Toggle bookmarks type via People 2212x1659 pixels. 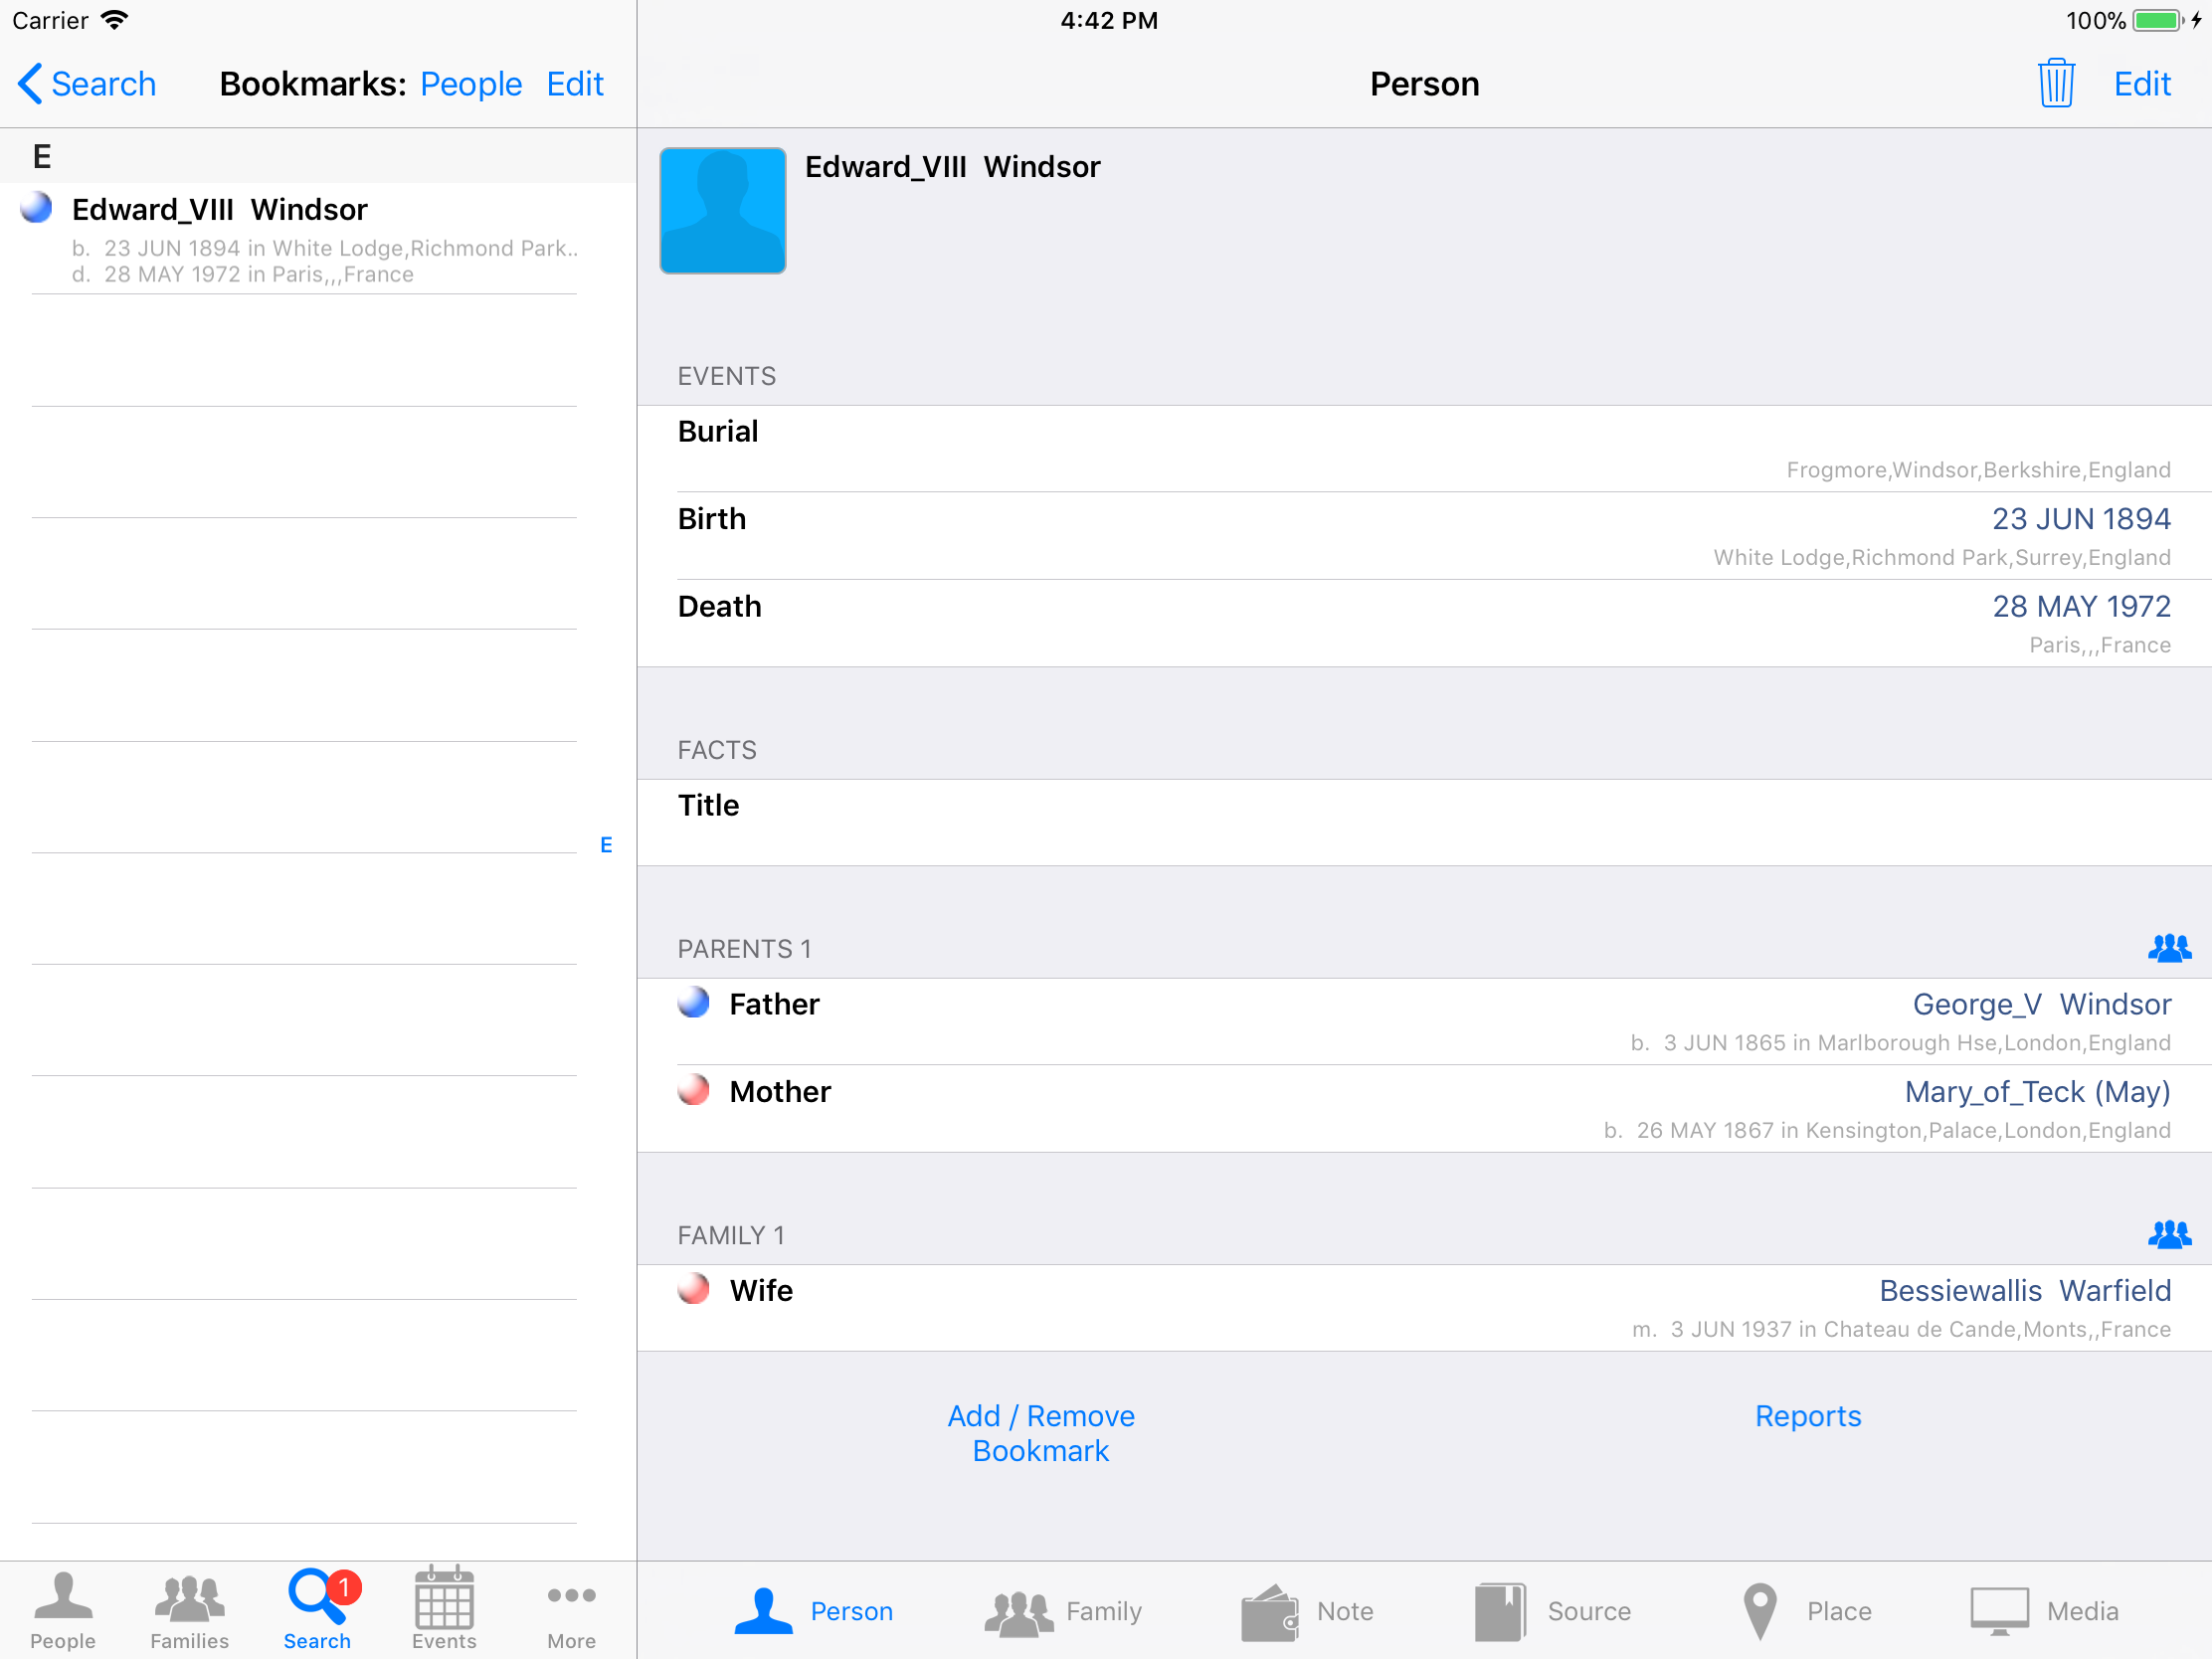(470, 84)
